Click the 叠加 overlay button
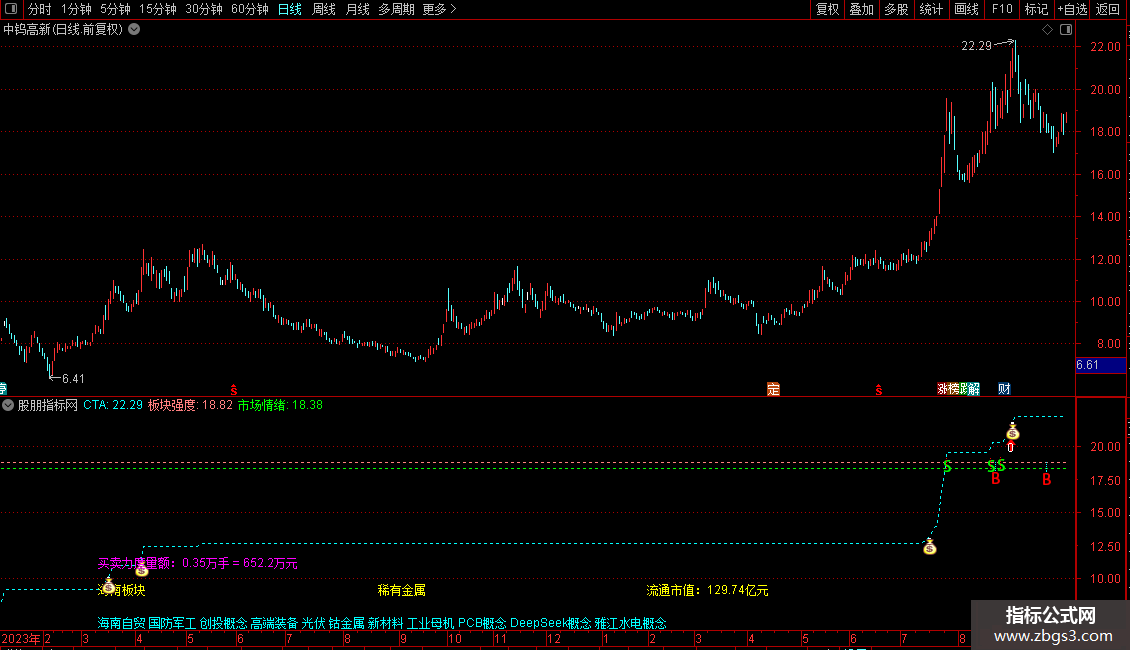Viewport: 1130px width, 650px height. coord(861,9)
